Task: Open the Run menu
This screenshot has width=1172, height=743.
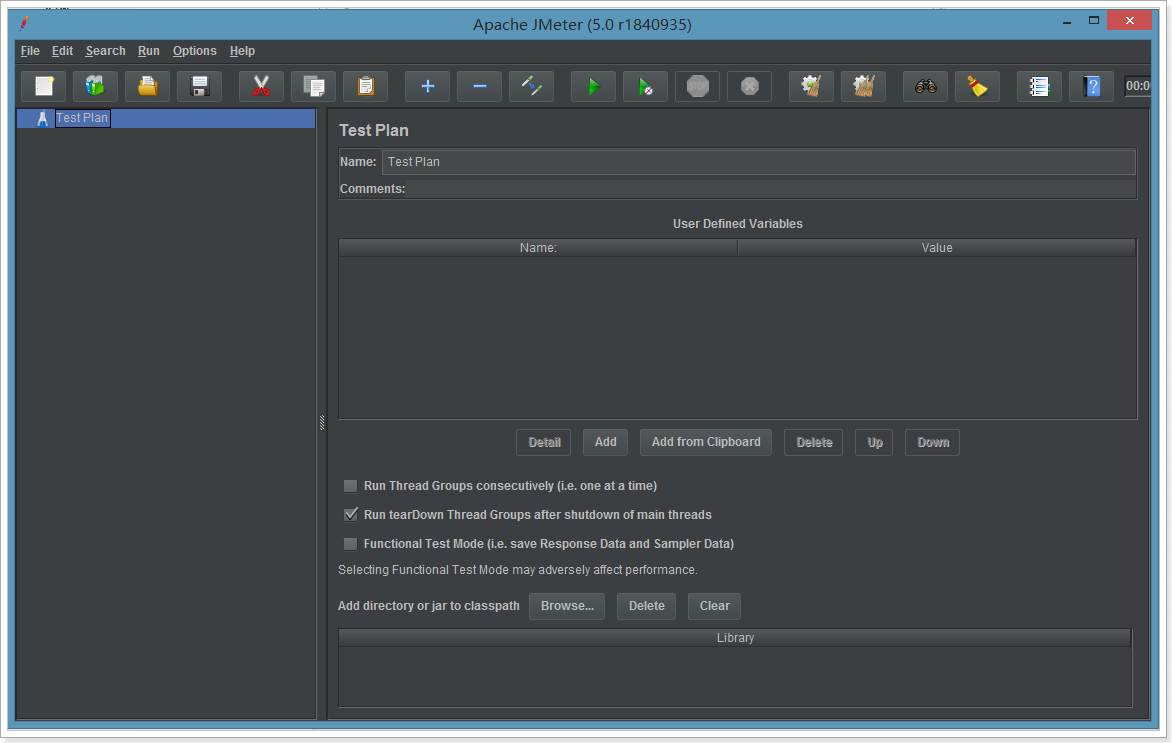Action: (149, 51)
